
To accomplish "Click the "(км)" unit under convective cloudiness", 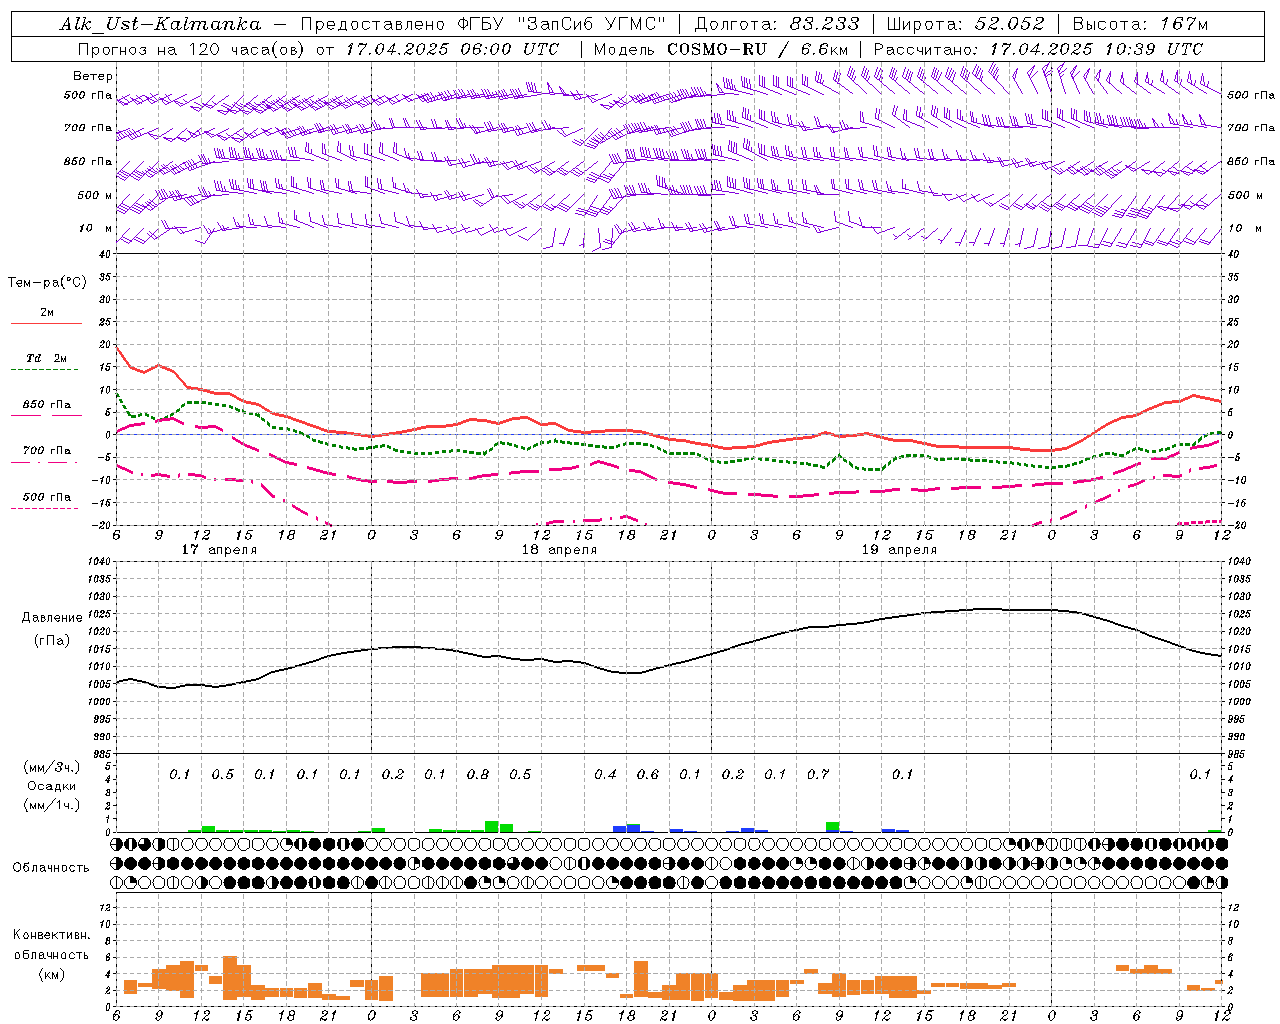I will pyautogui.click(x=51, y=975).
